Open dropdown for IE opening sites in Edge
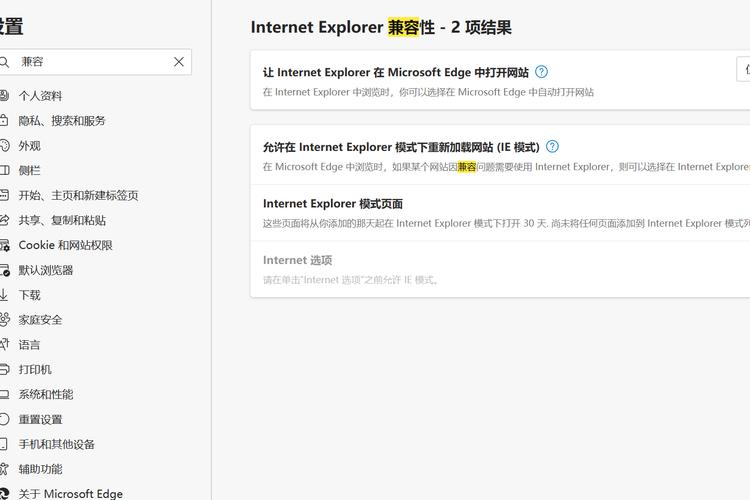 pos(743,69)
